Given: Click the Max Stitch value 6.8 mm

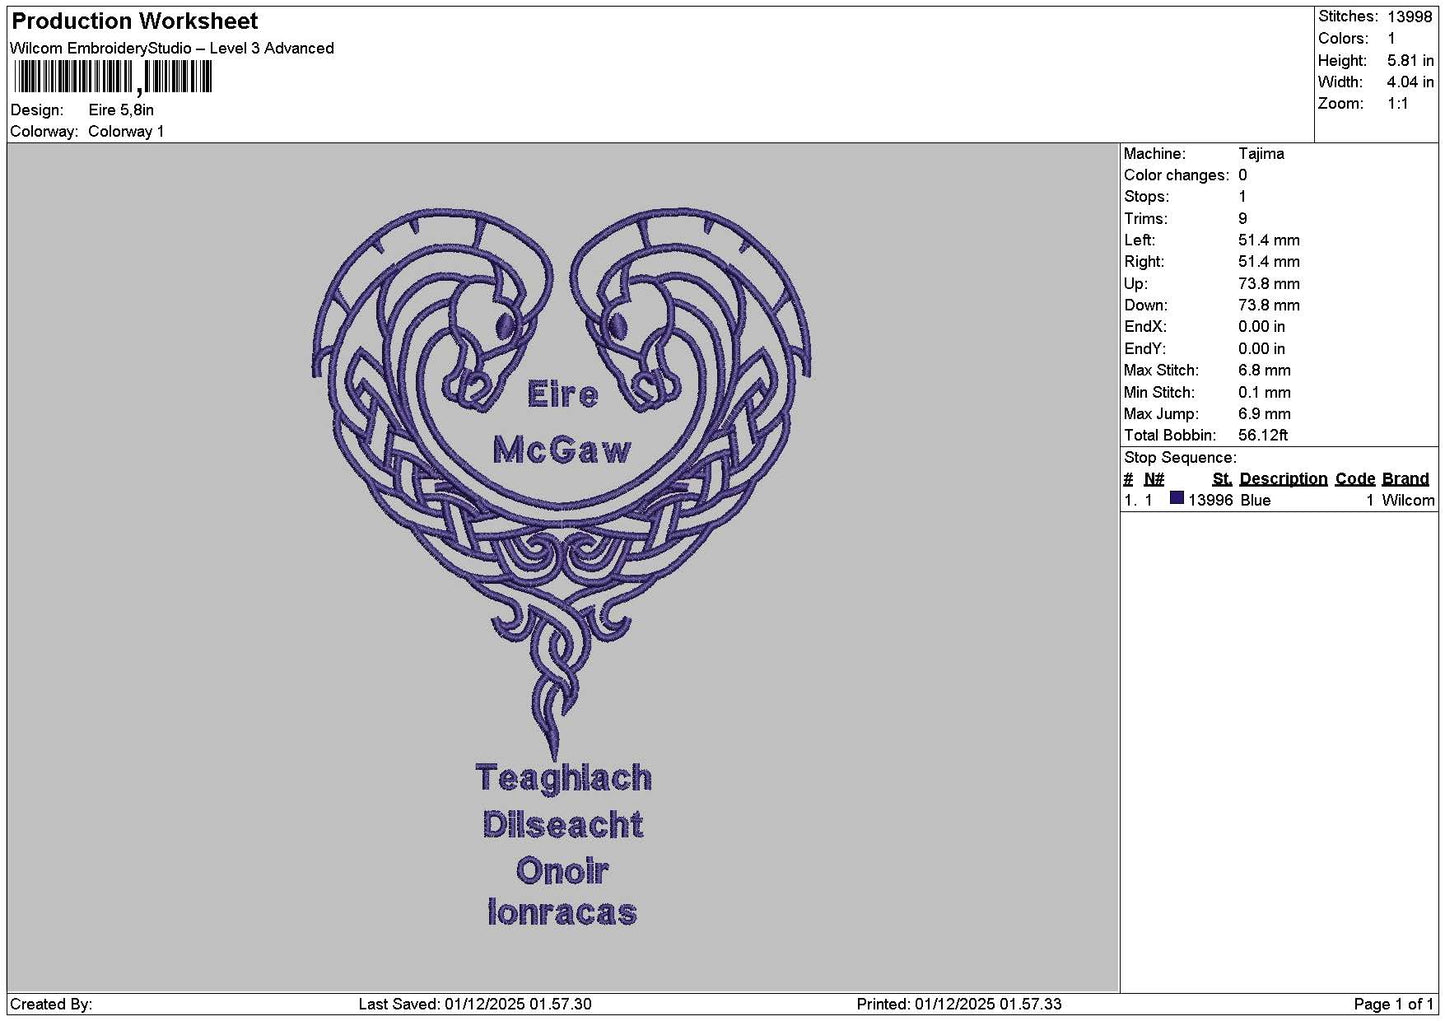Looking at the screenshot, I should [1264, 370].
